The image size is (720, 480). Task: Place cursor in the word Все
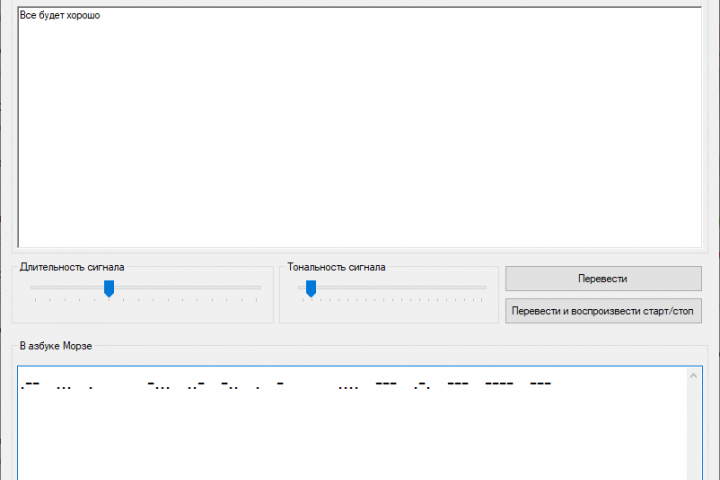point(28,15)
